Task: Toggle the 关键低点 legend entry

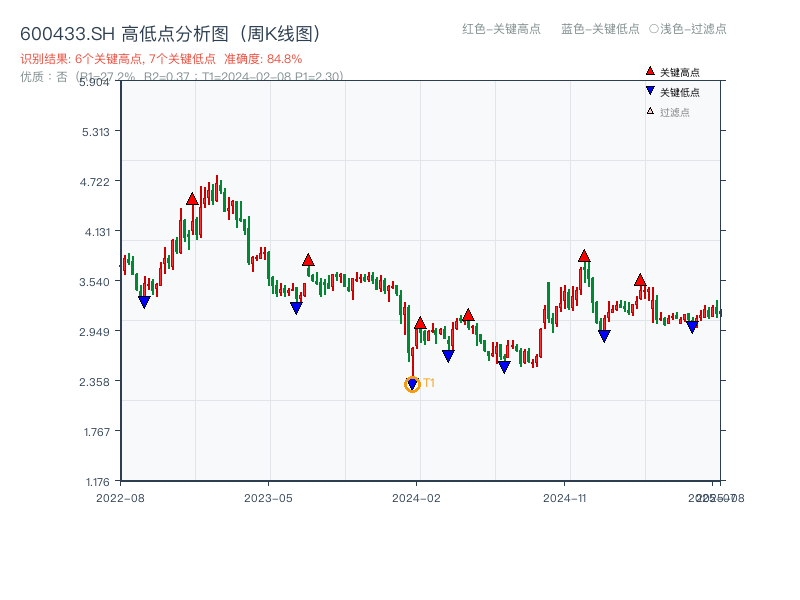Action: coord(680,92)
